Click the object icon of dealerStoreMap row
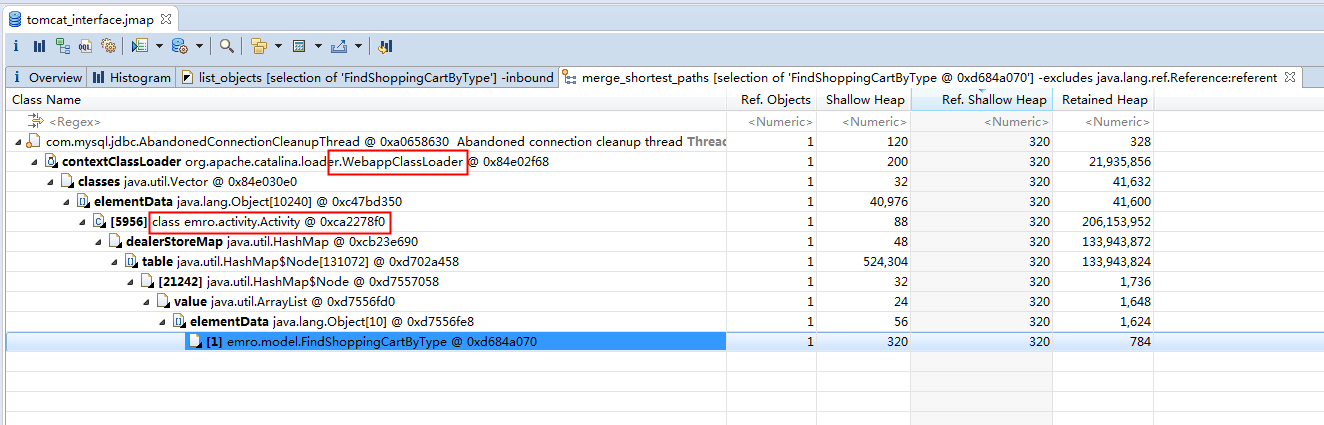This screenshot has width=1324, height=425. 115,242
